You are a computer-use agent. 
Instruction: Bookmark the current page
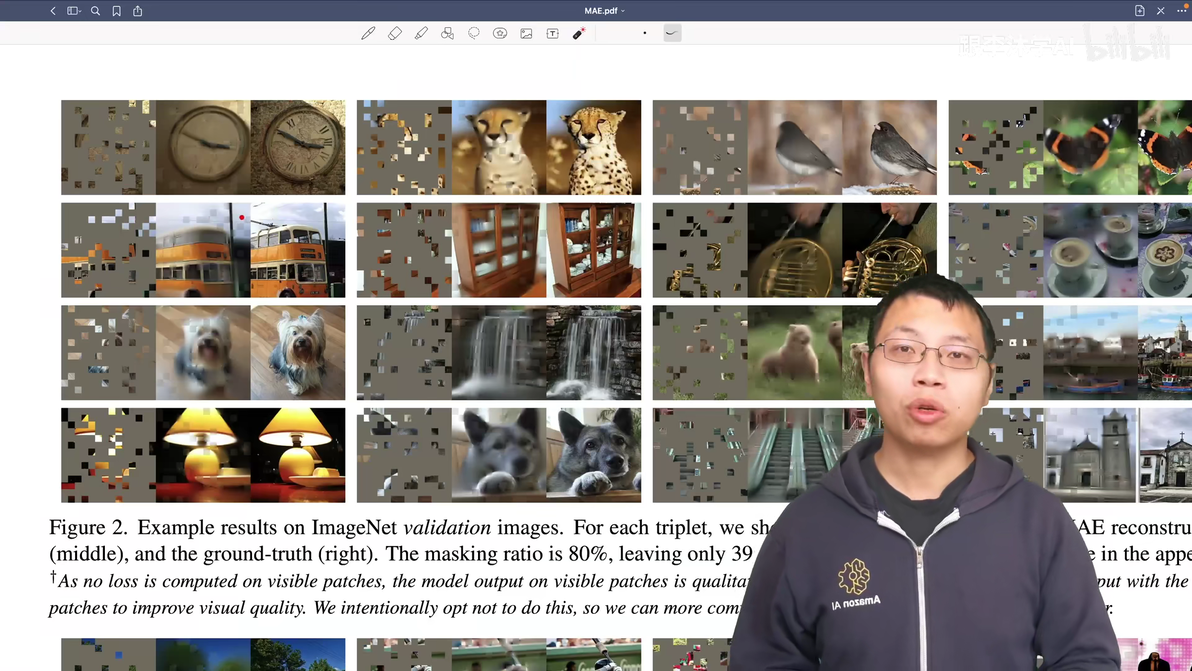tap(116, 11)
